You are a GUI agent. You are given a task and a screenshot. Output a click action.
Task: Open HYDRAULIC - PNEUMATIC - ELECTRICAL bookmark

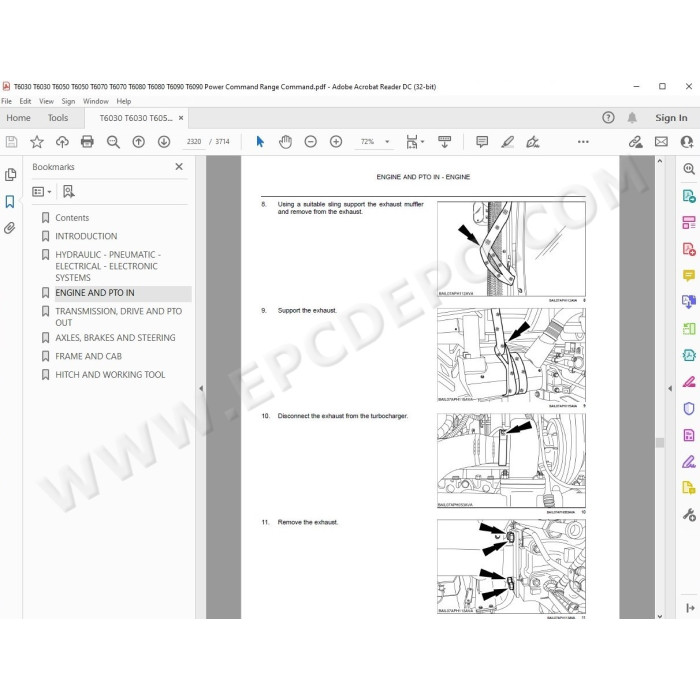pyautogui.click(x=106, y=266)
